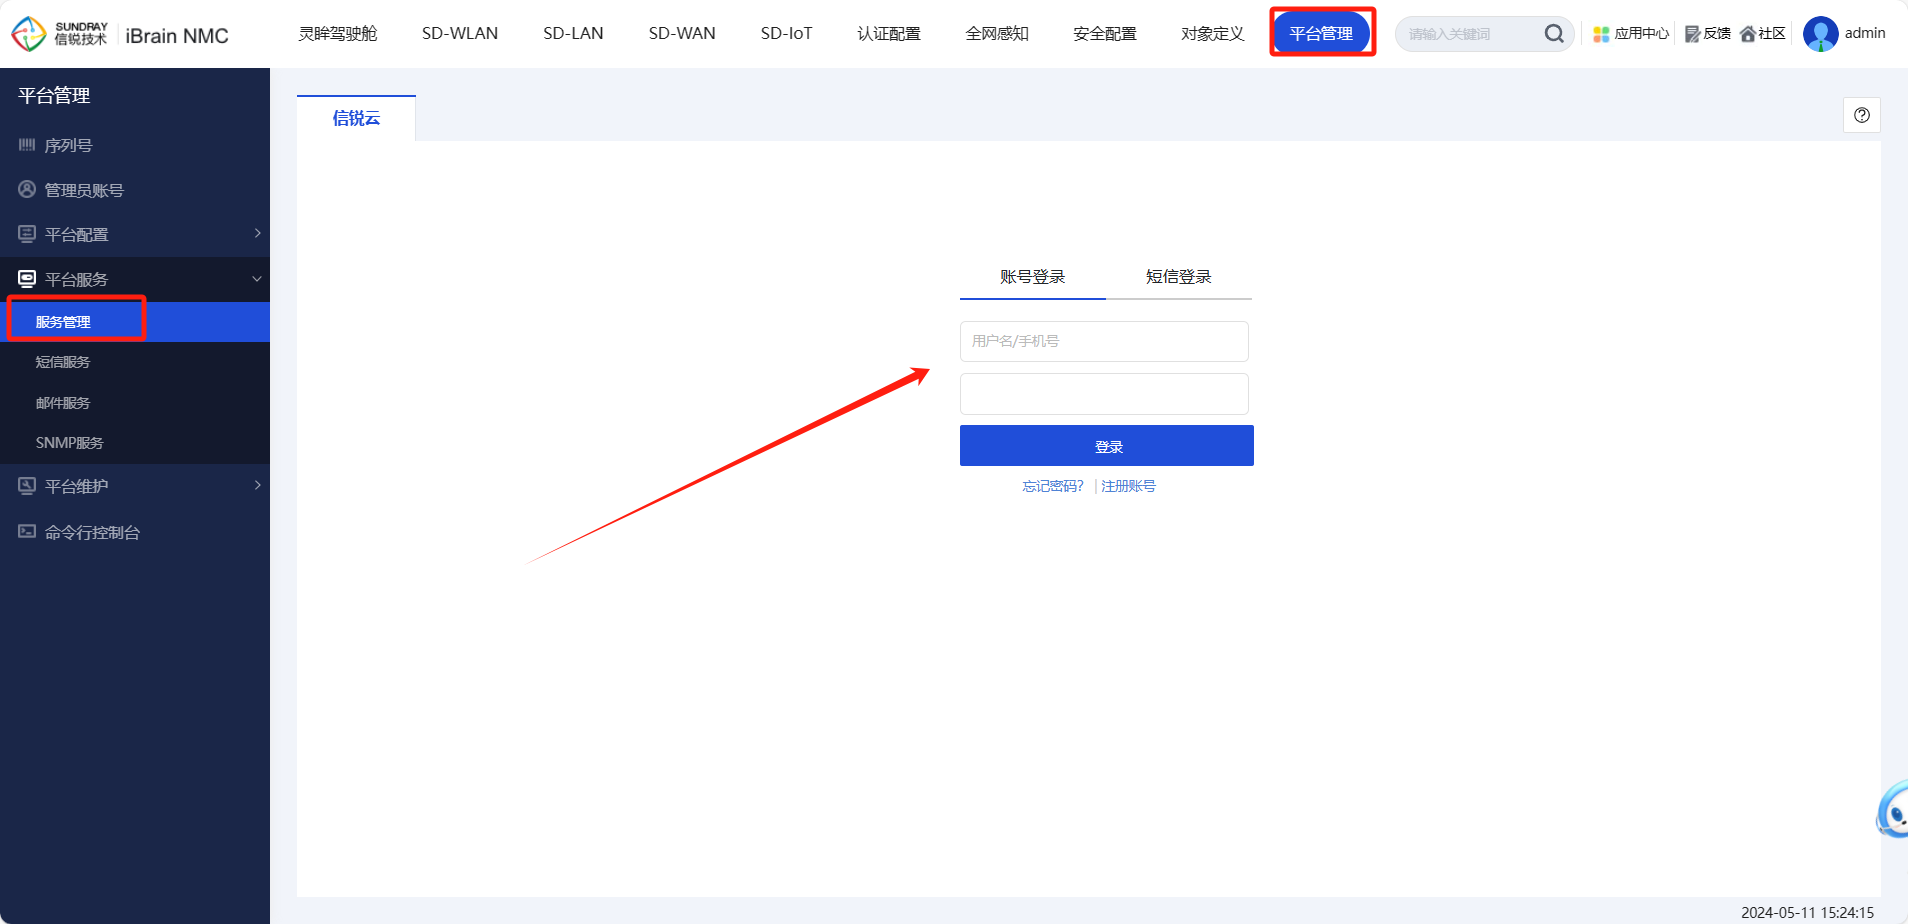The image size is (1908, 924).
Task: Click the 2024-05-11 timestamp text
Action: (x=1807, y=912)
